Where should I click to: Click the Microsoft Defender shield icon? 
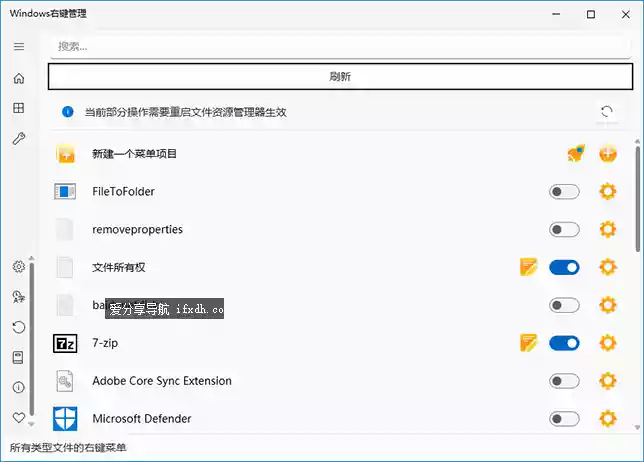tap(65, 418)
